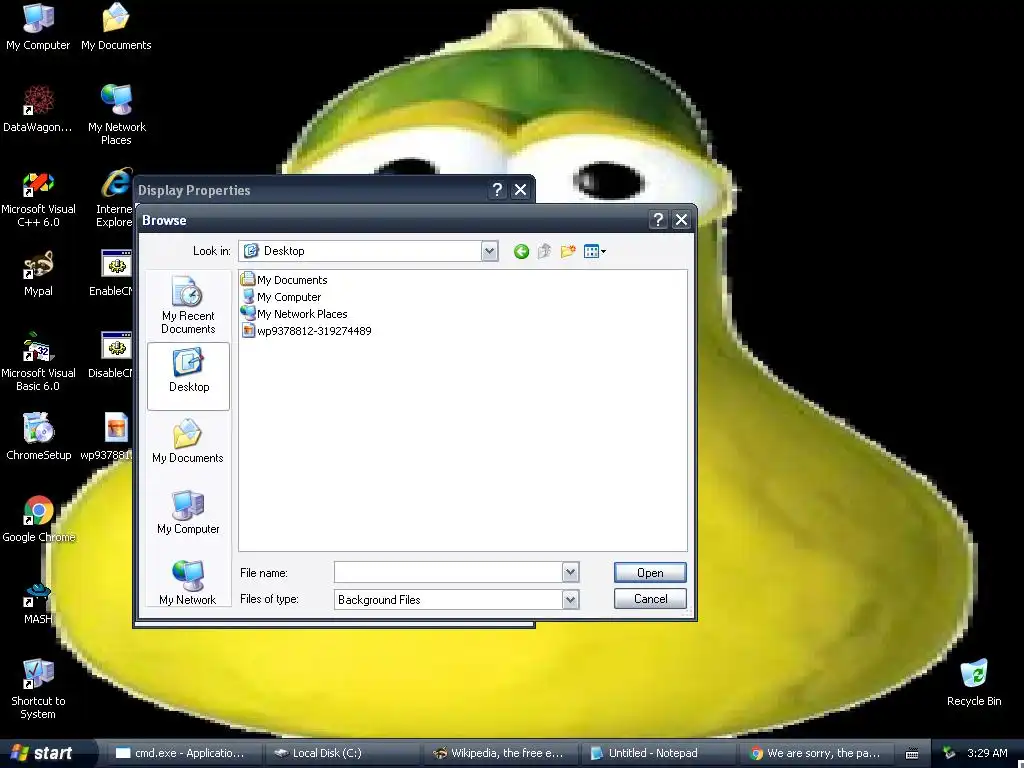Switch to Local Disk (C:) taskbar window
The width and height of the screenshot is (1024, 768).
(342, 753)
